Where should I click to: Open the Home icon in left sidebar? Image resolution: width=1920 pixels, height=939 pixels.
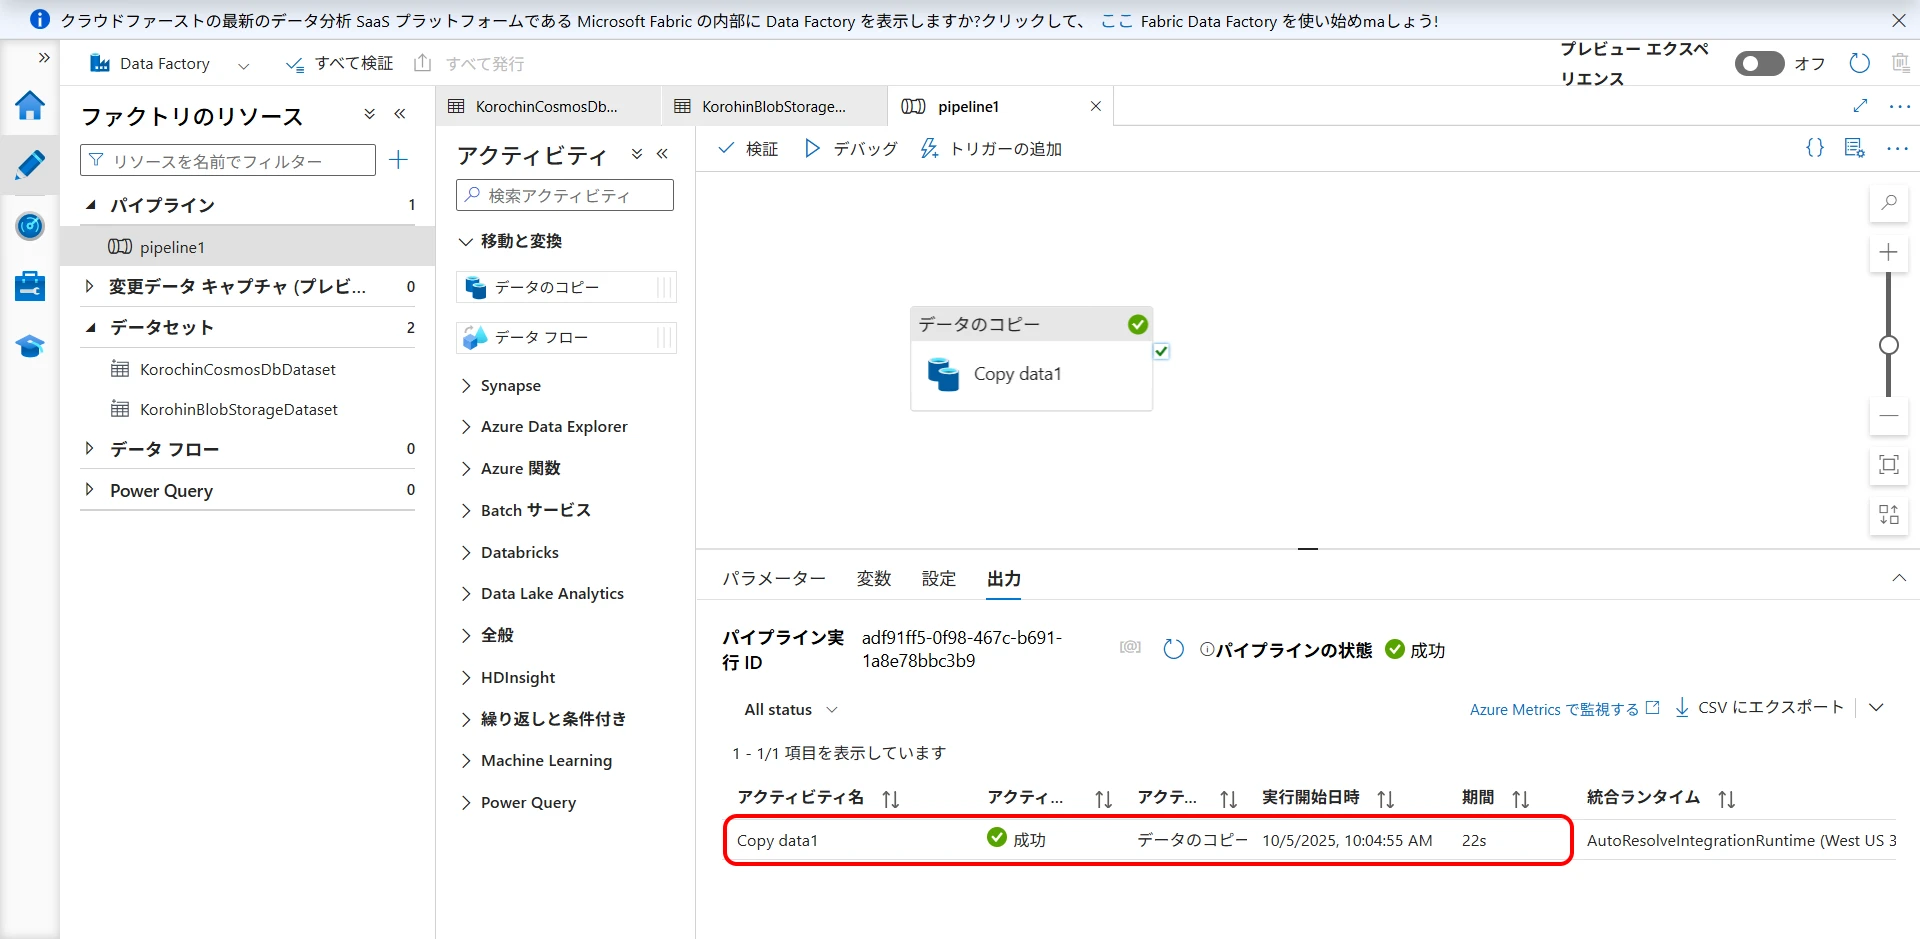pos(30,105)
